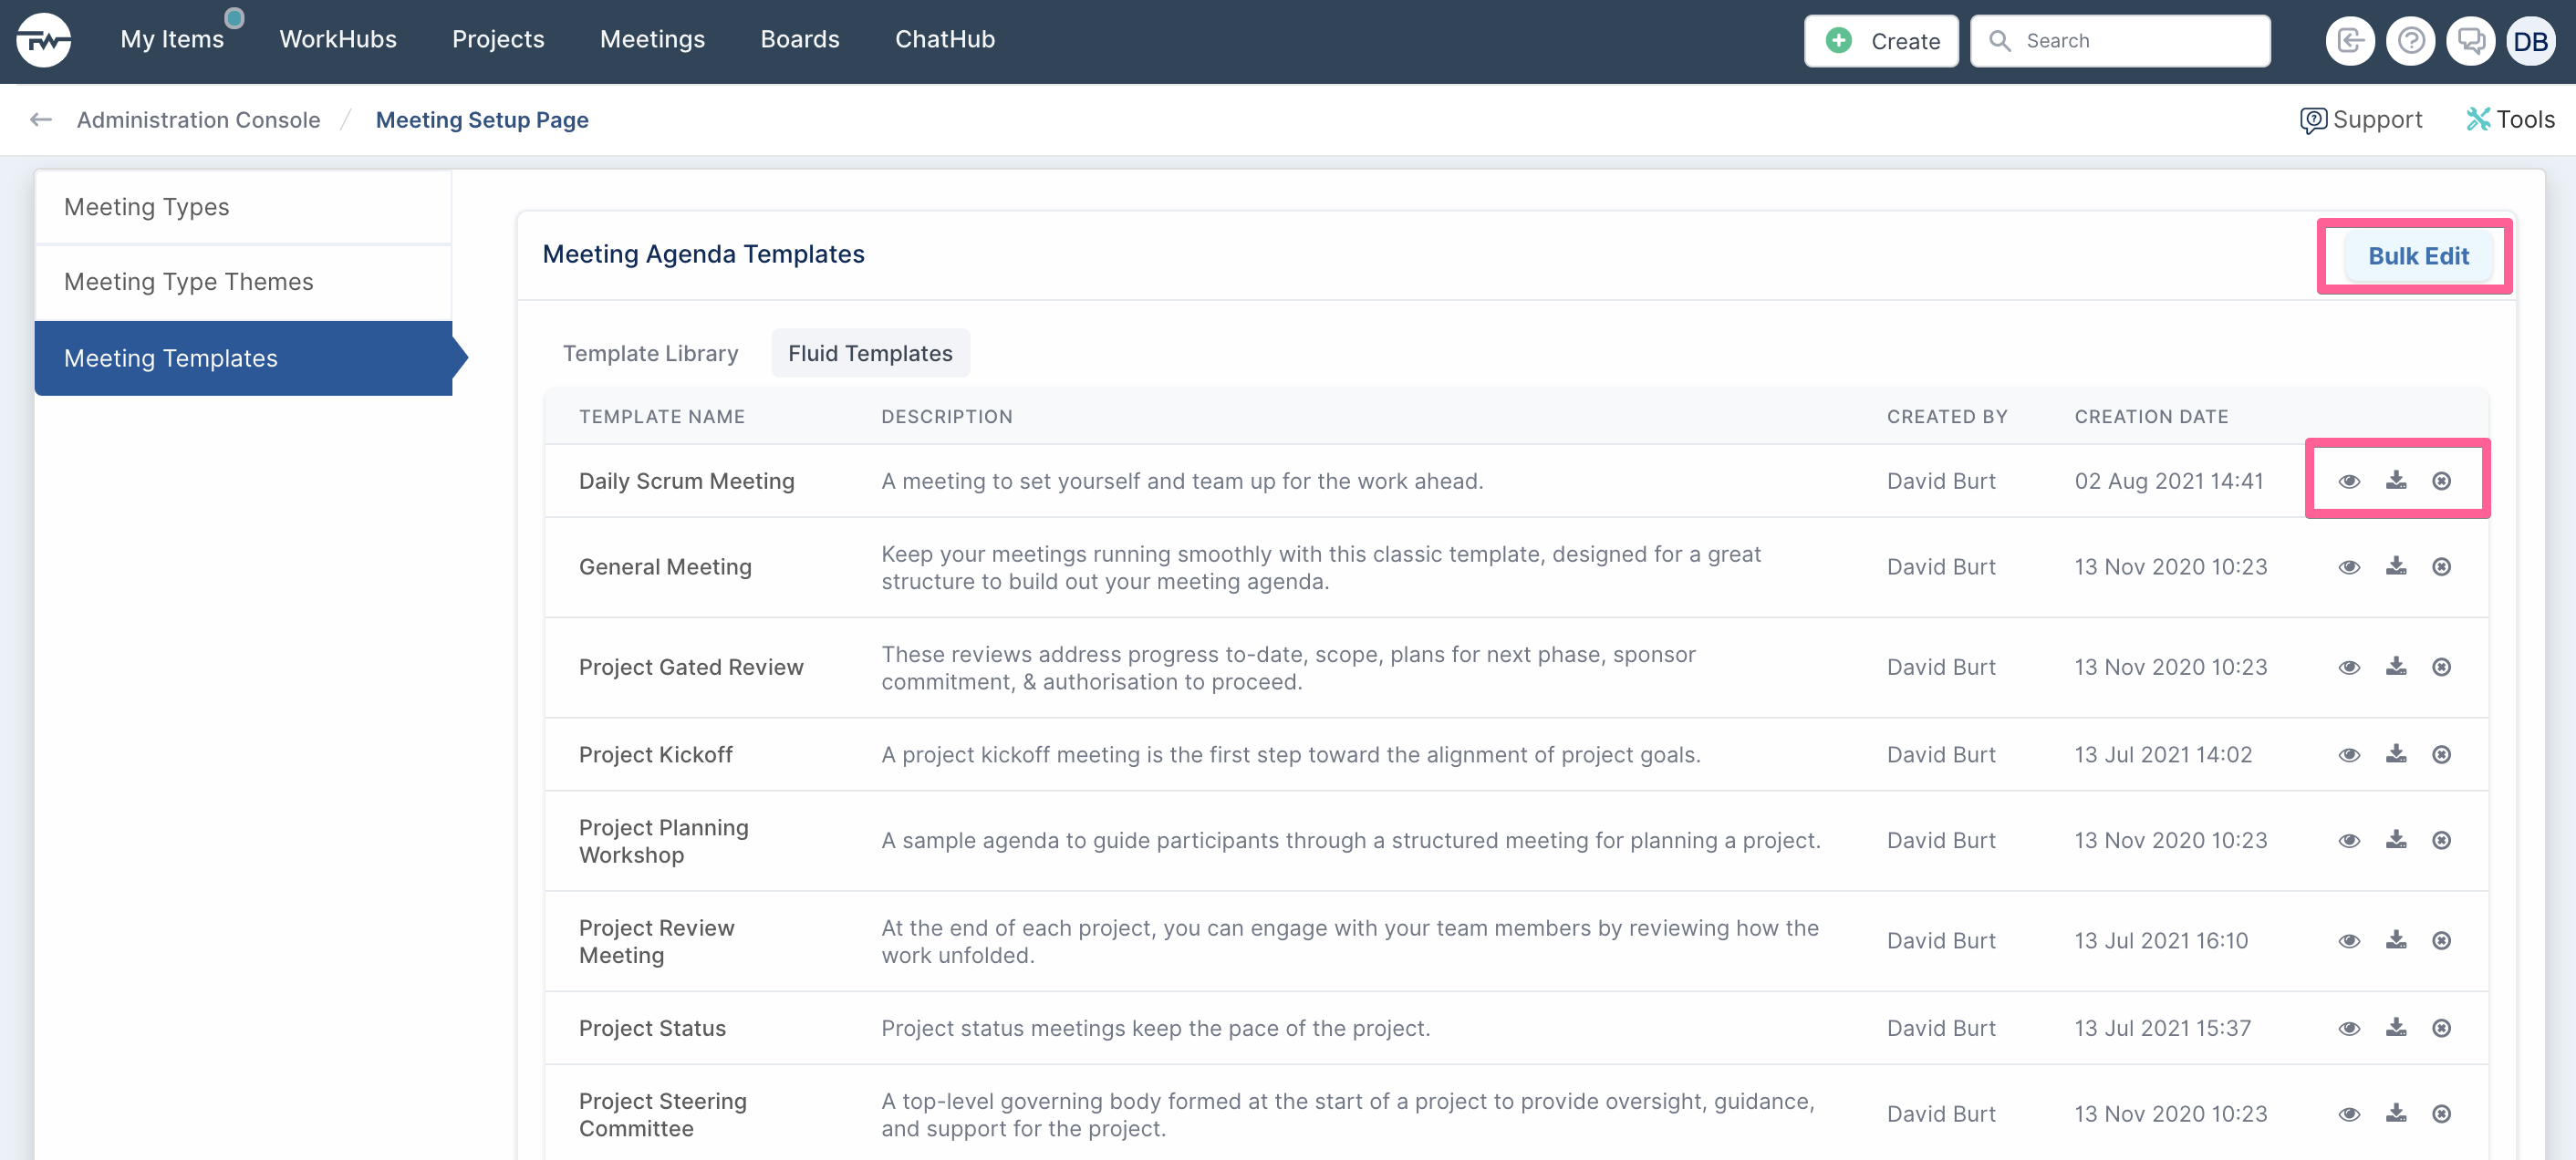Image resolution: width=2576 pixels, height=1160 pixels.
Task: Remove the Daily Scrum Meeting template
Action: (2441, 481)
